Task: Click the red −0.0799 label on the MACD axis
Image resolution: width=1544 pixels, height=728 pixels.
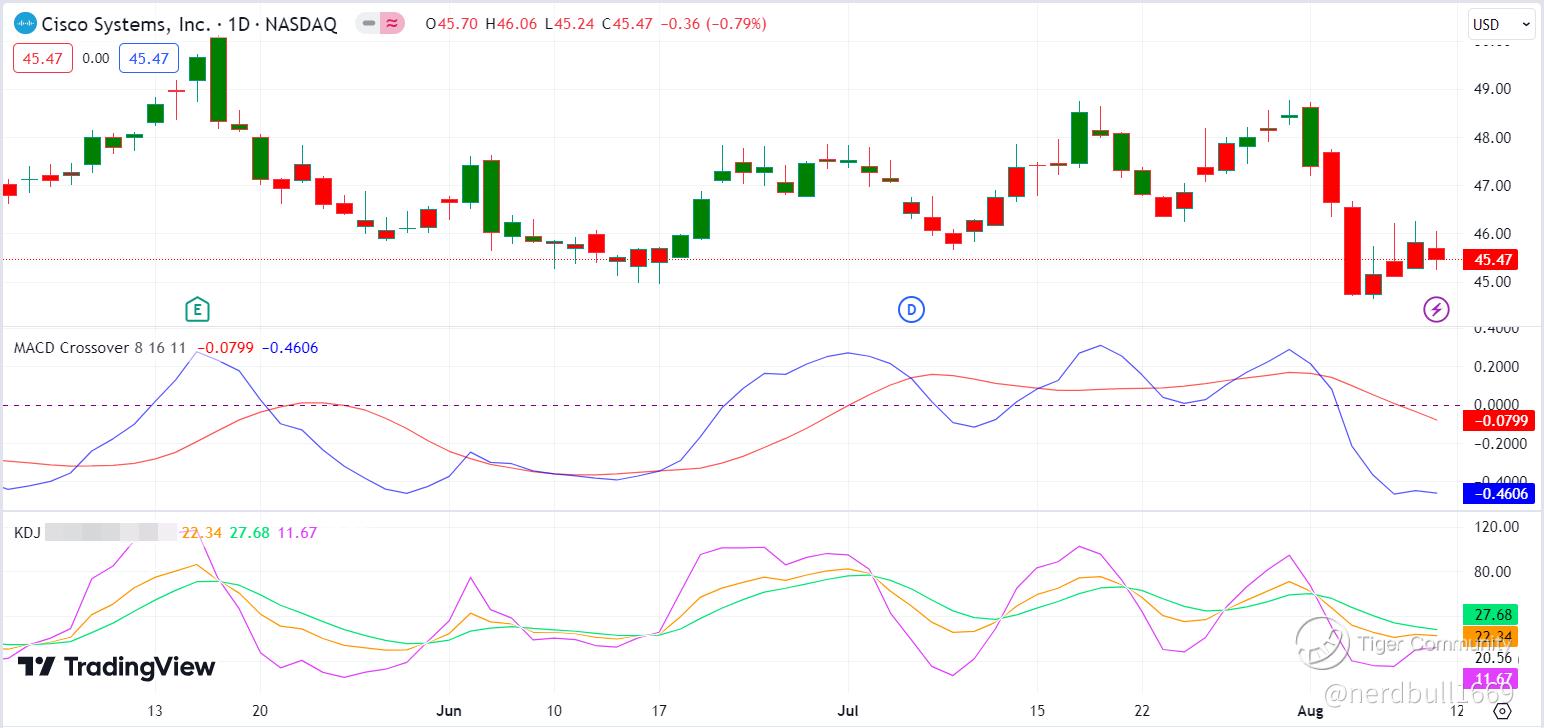Action: click(x=1498, y=420)
